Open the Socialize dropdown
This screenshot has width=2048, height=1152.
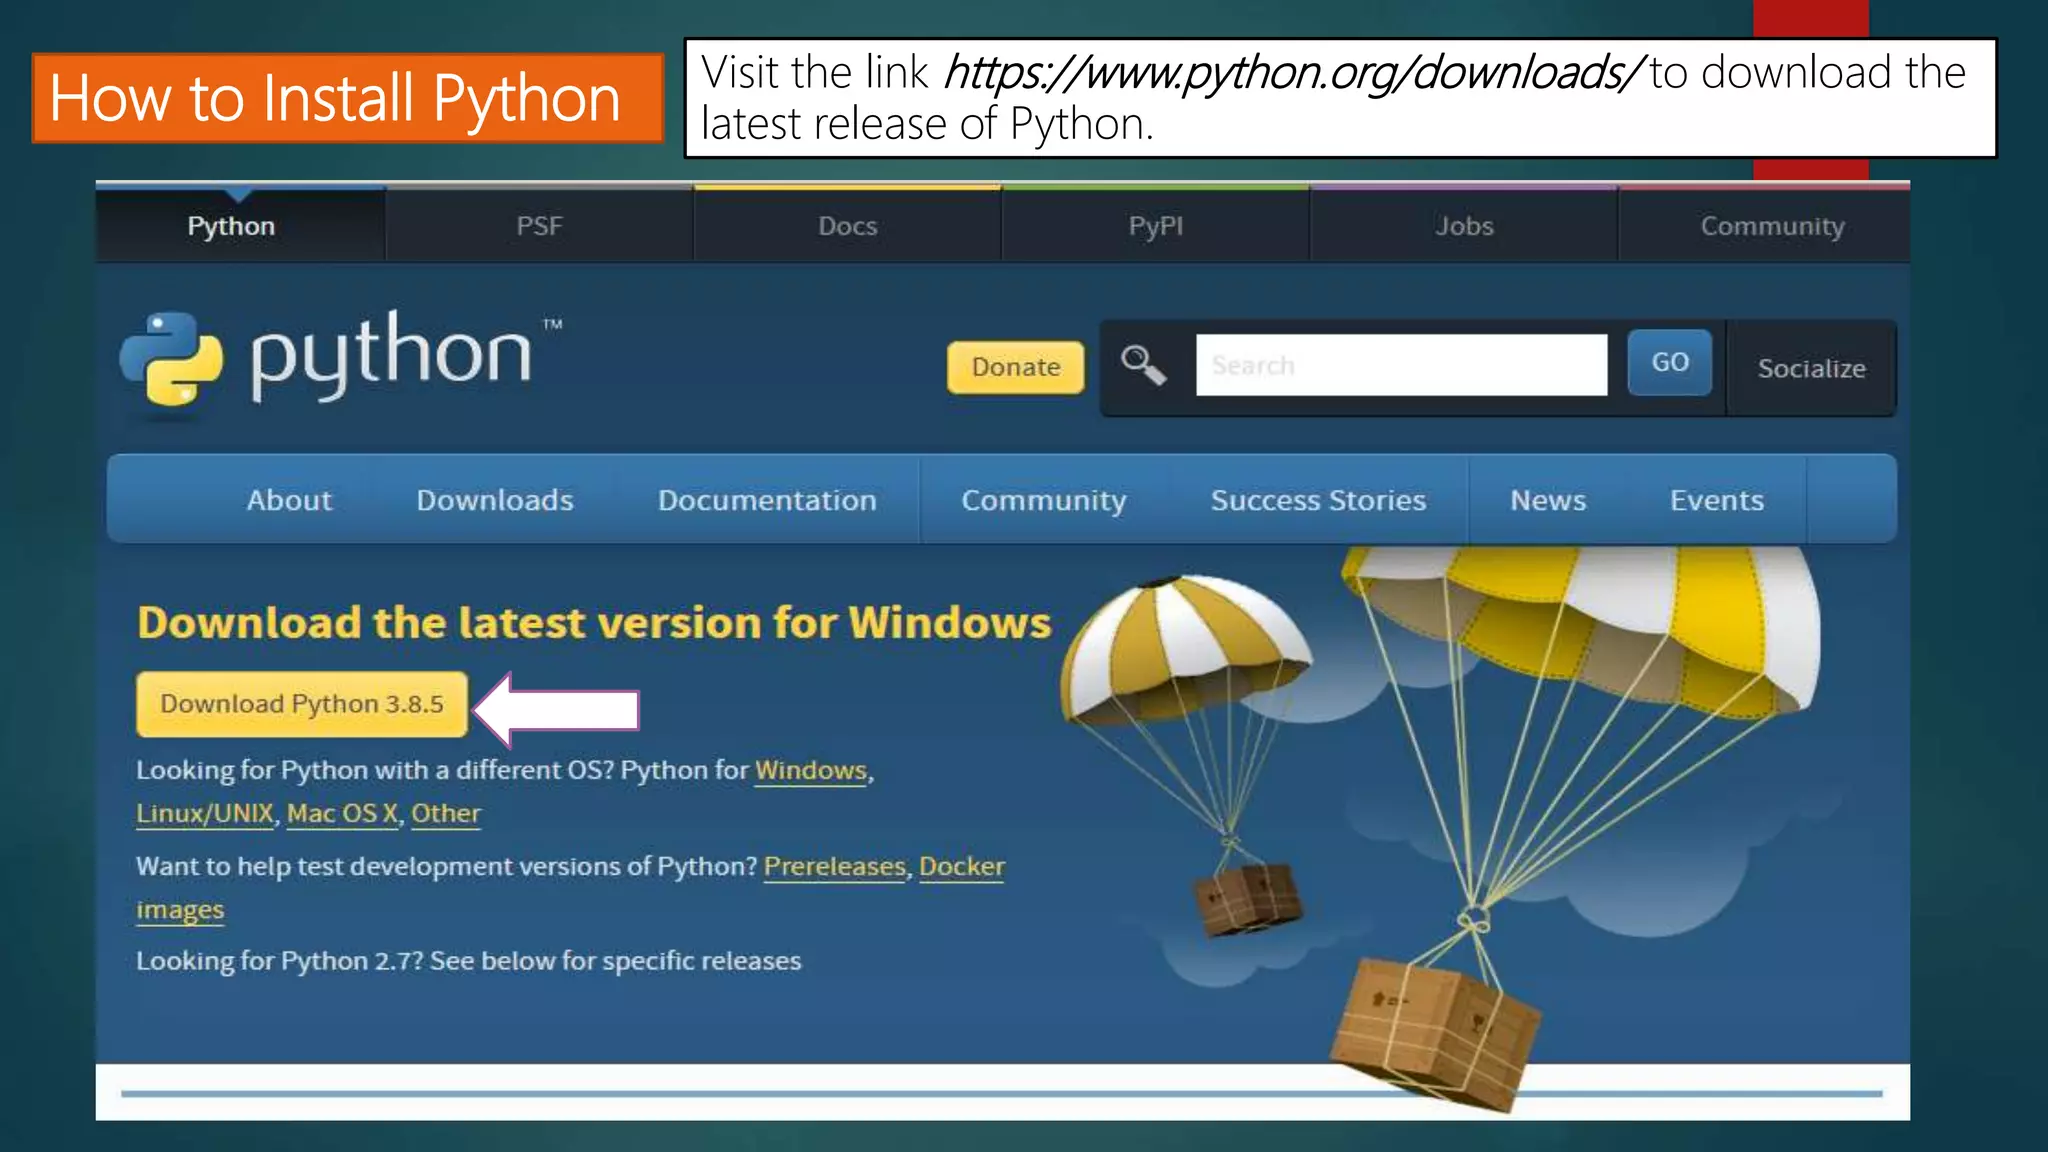(x=1811, y=368)
